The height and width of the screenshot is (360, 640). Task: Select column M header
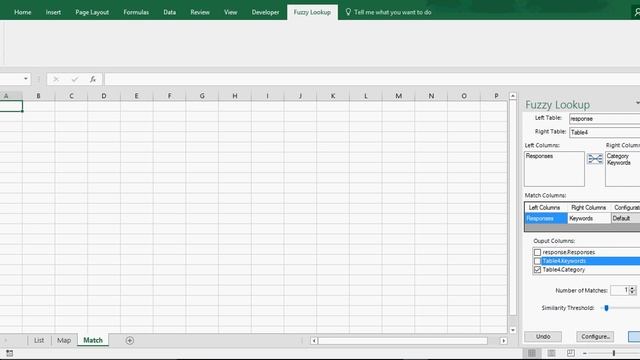point(398,96)
